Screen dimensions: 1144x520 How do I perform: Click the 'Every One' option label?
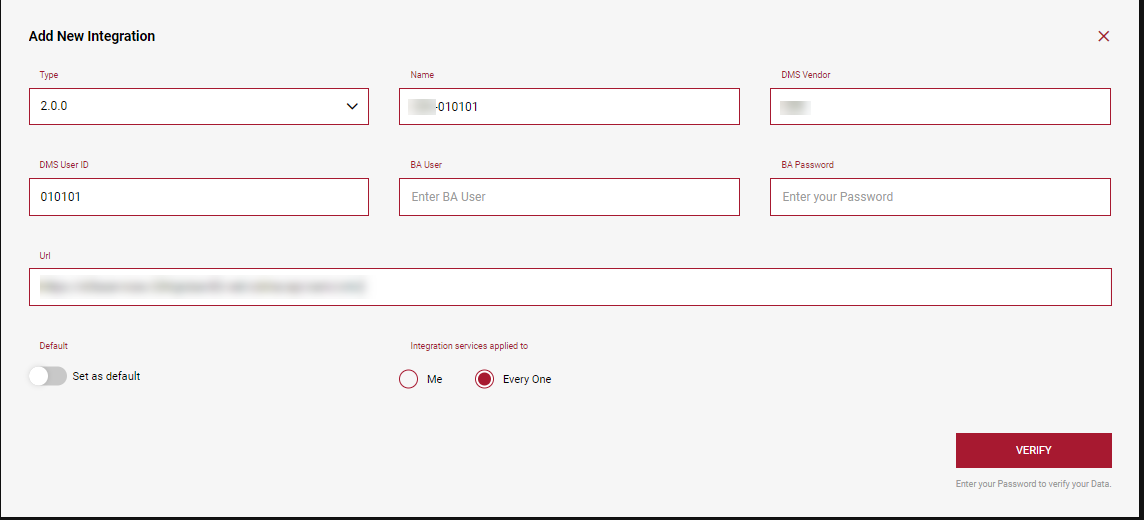pos(527,380)
